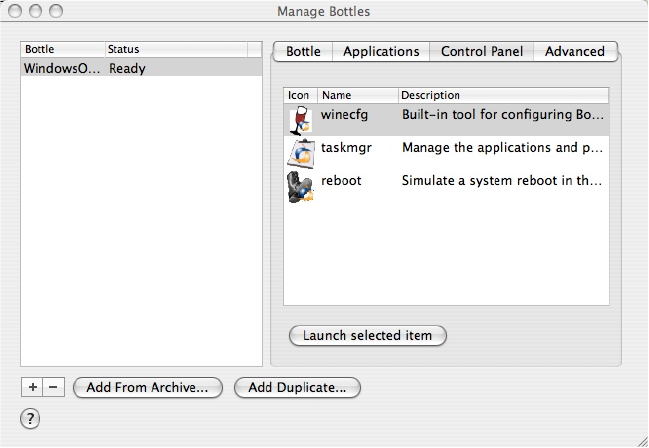The width and height of the screenshot is (649, 448).
Task: Click Add From Archive button
Action: click(147, 387)
